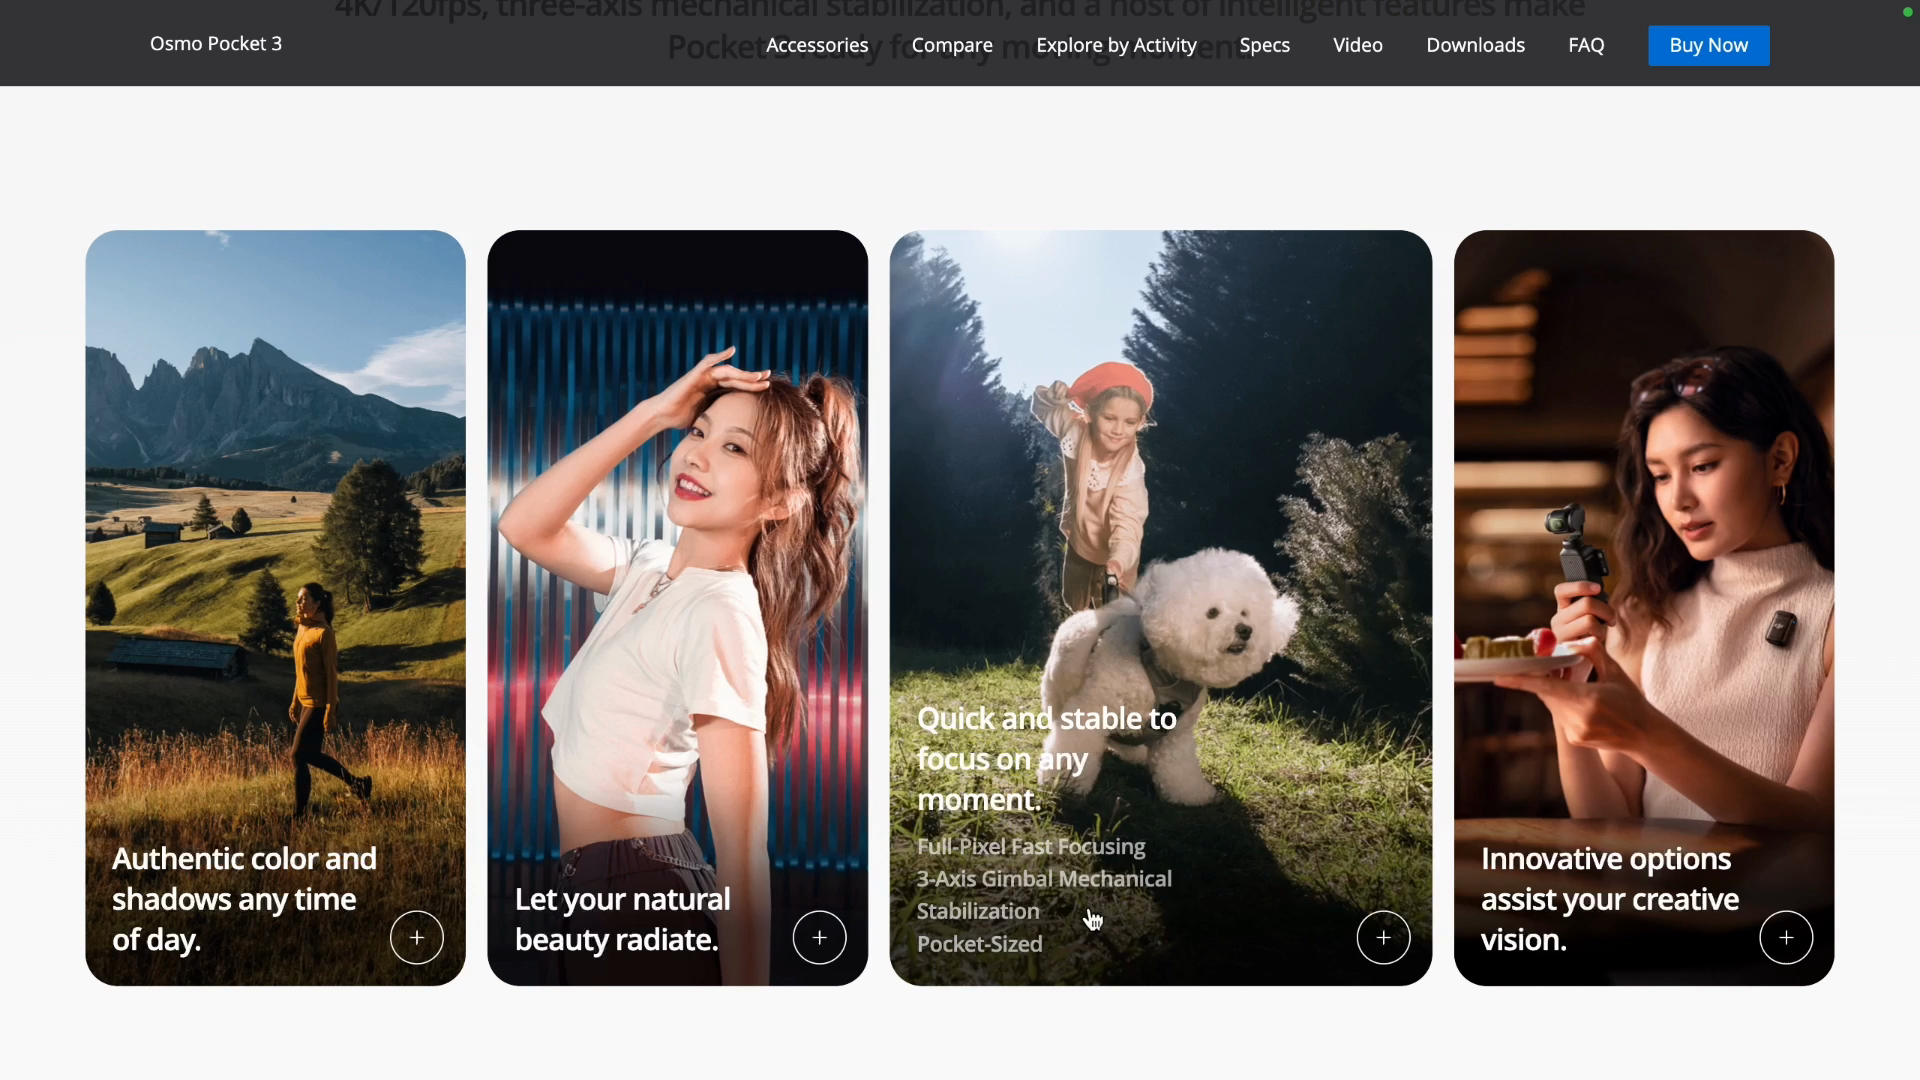This screenshot has width=1920, height=1080.
Task: Open the Accessories menu item
Action: point(817,45)
